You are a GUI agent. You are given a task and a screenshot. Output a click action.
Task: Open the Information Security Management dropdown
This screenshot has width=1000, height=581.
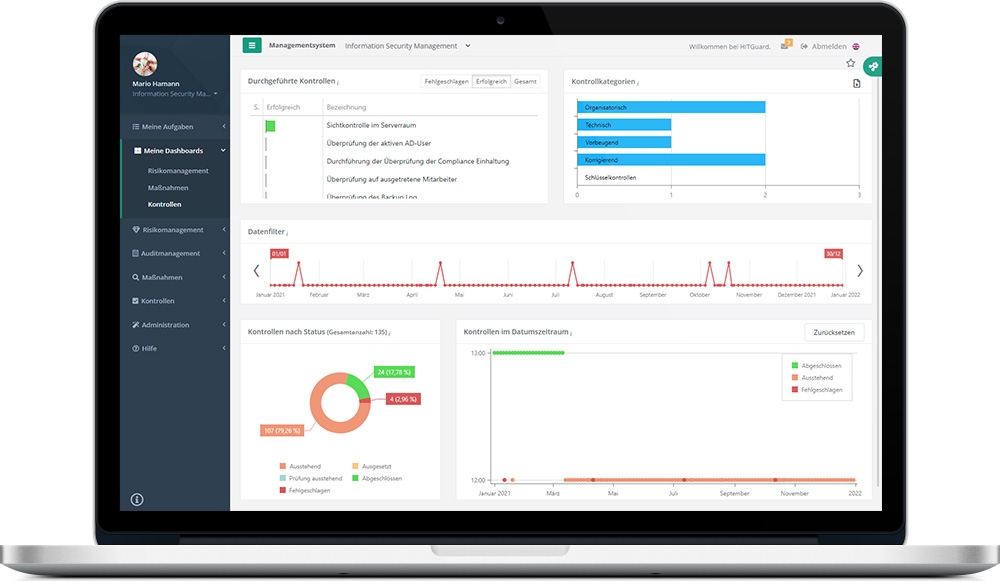coord(408,46)
